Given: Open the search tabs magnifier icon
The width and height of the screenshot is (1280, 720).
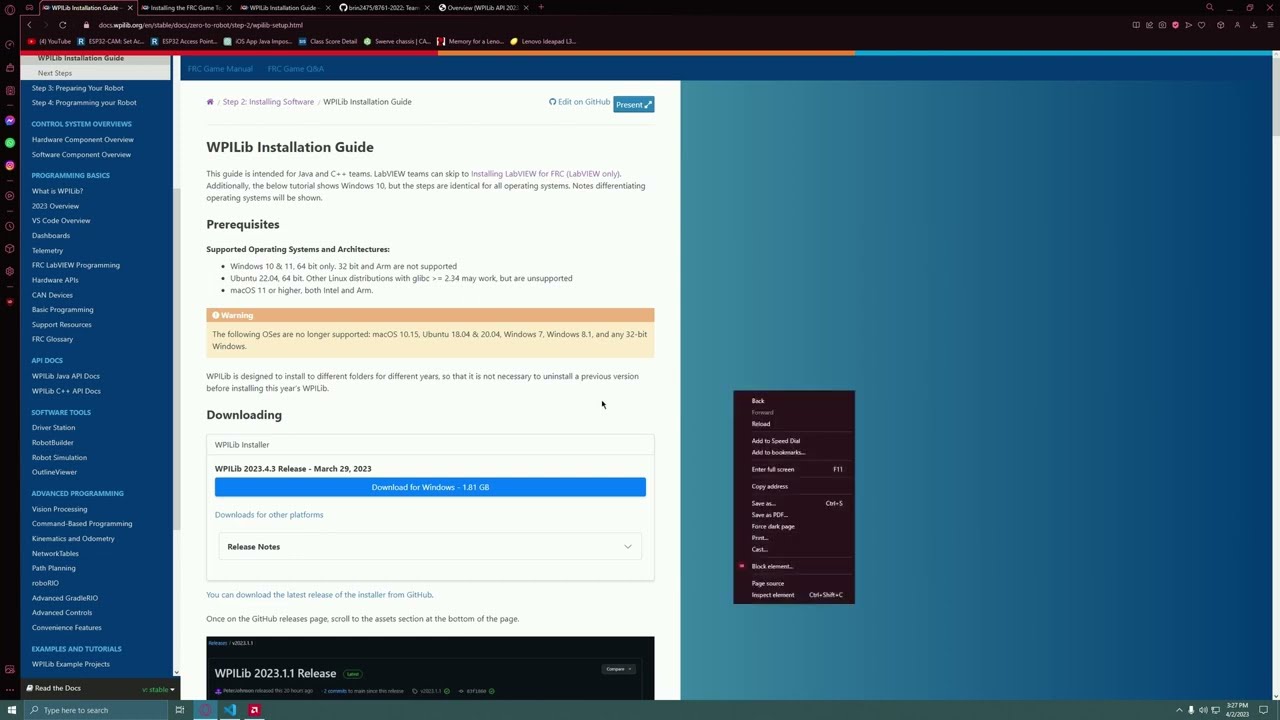Looking at the screenshot, I should 1209,7.
